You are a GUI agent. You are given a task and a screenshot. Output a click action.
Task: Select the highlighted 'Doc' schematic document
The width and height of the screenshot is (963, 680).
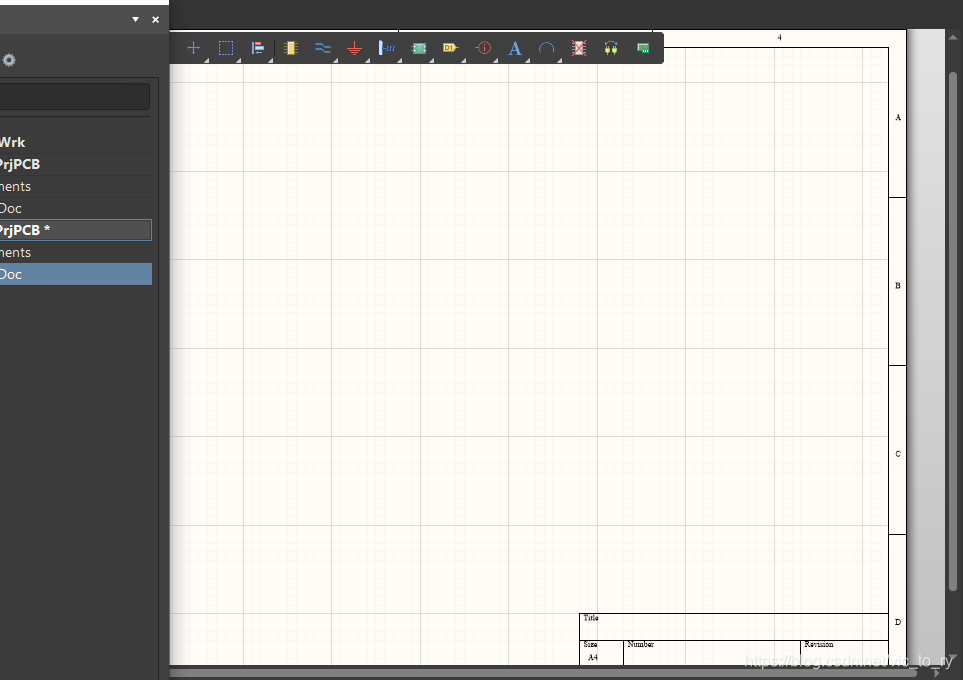(76, 275)
